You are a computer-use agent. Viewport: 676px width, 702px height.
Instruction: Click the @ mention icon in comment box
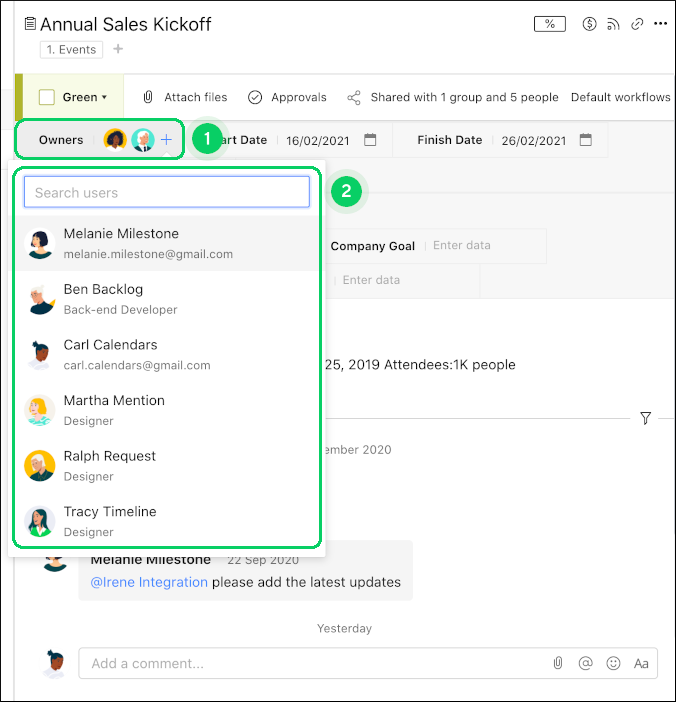pos(585,663)
